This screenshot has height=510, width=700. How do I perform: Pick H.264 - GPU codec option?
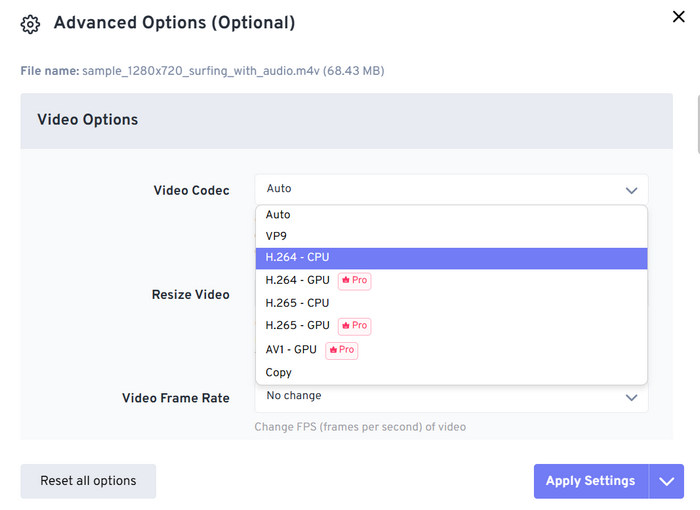tap(297, 281)
